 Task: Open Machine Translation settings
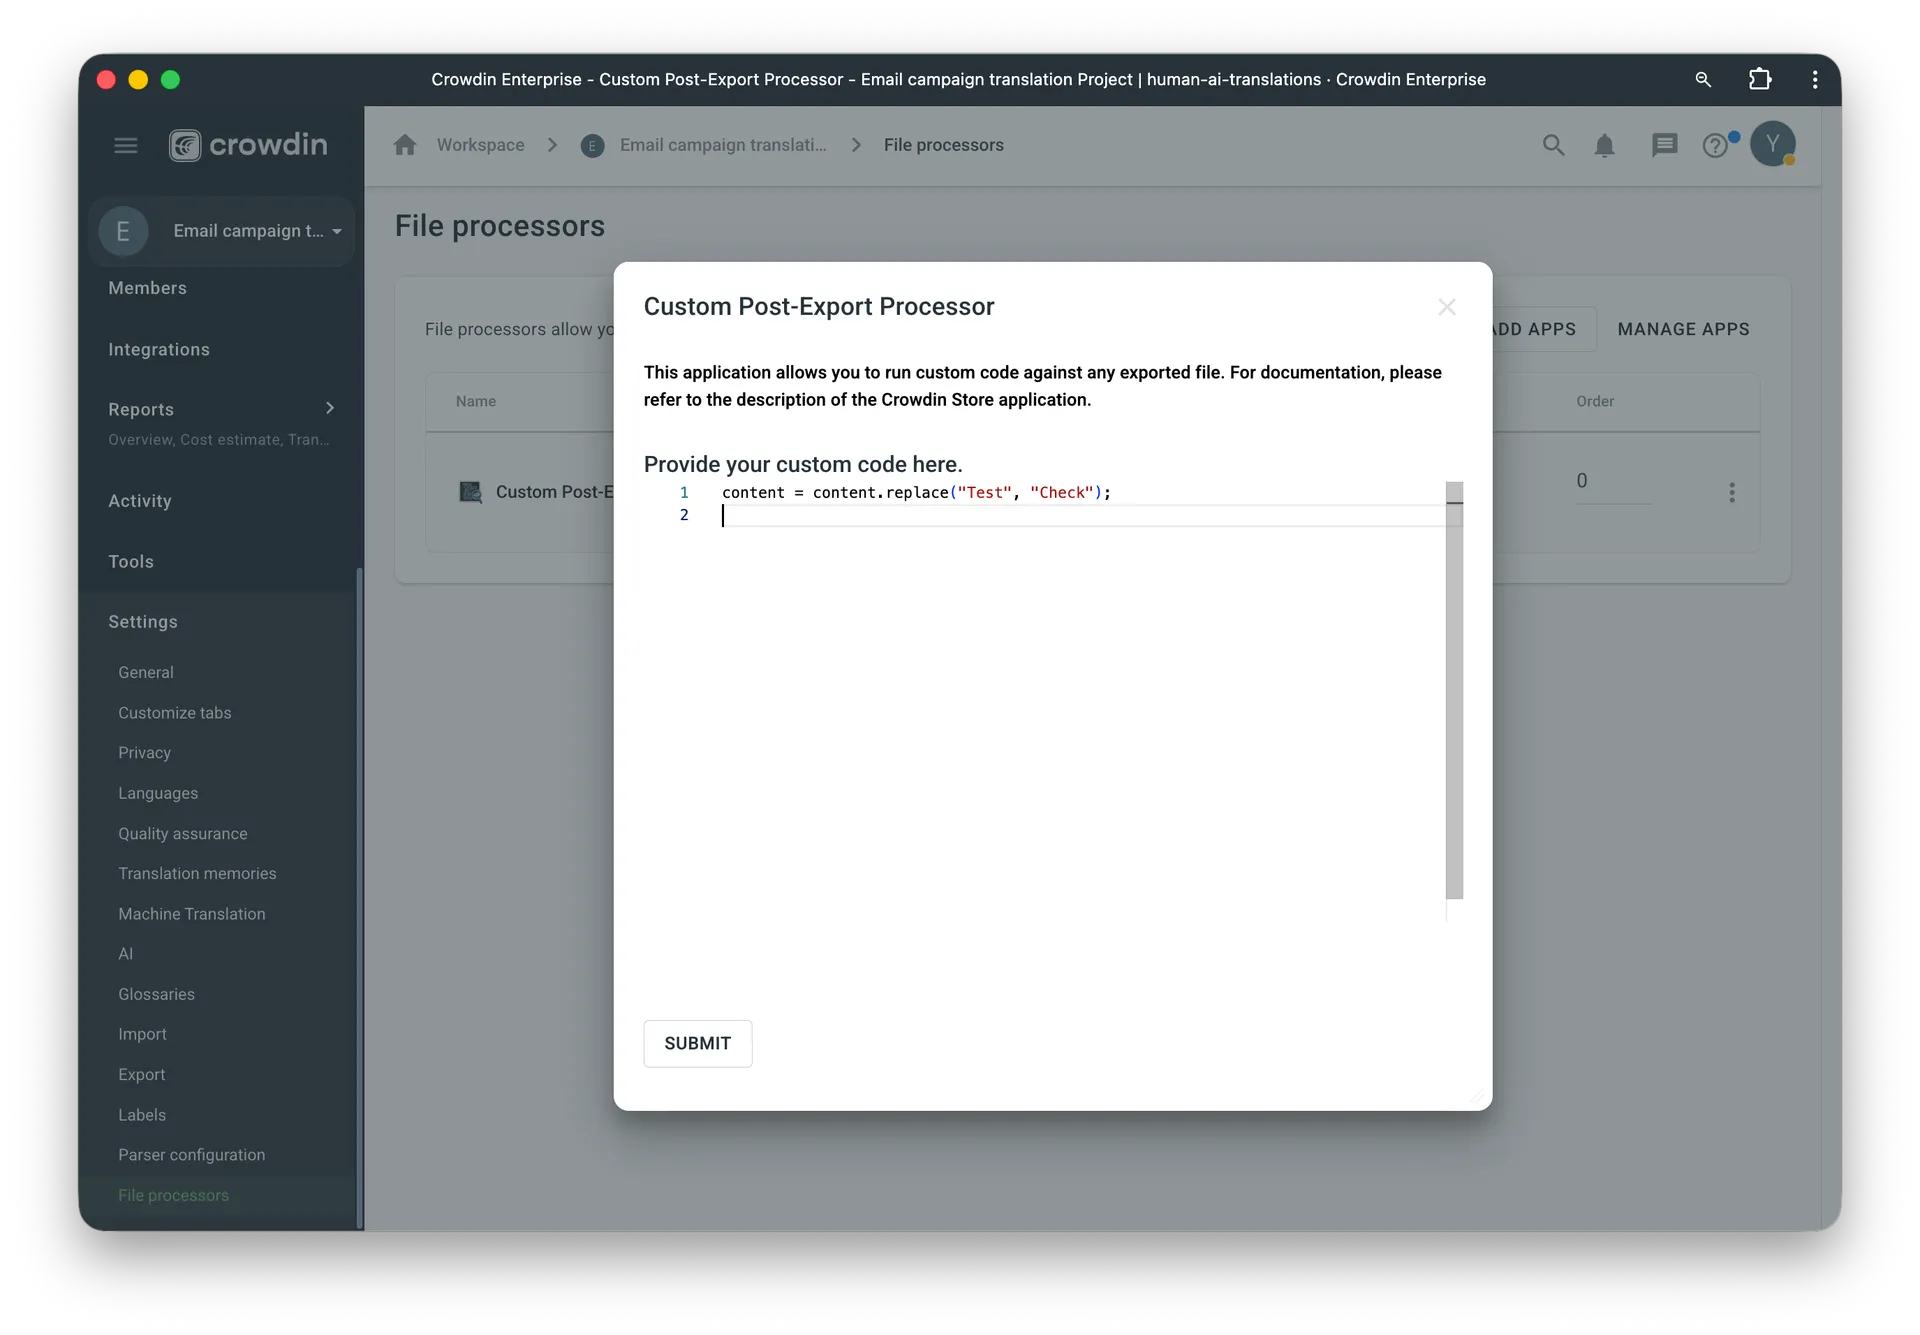192,914
